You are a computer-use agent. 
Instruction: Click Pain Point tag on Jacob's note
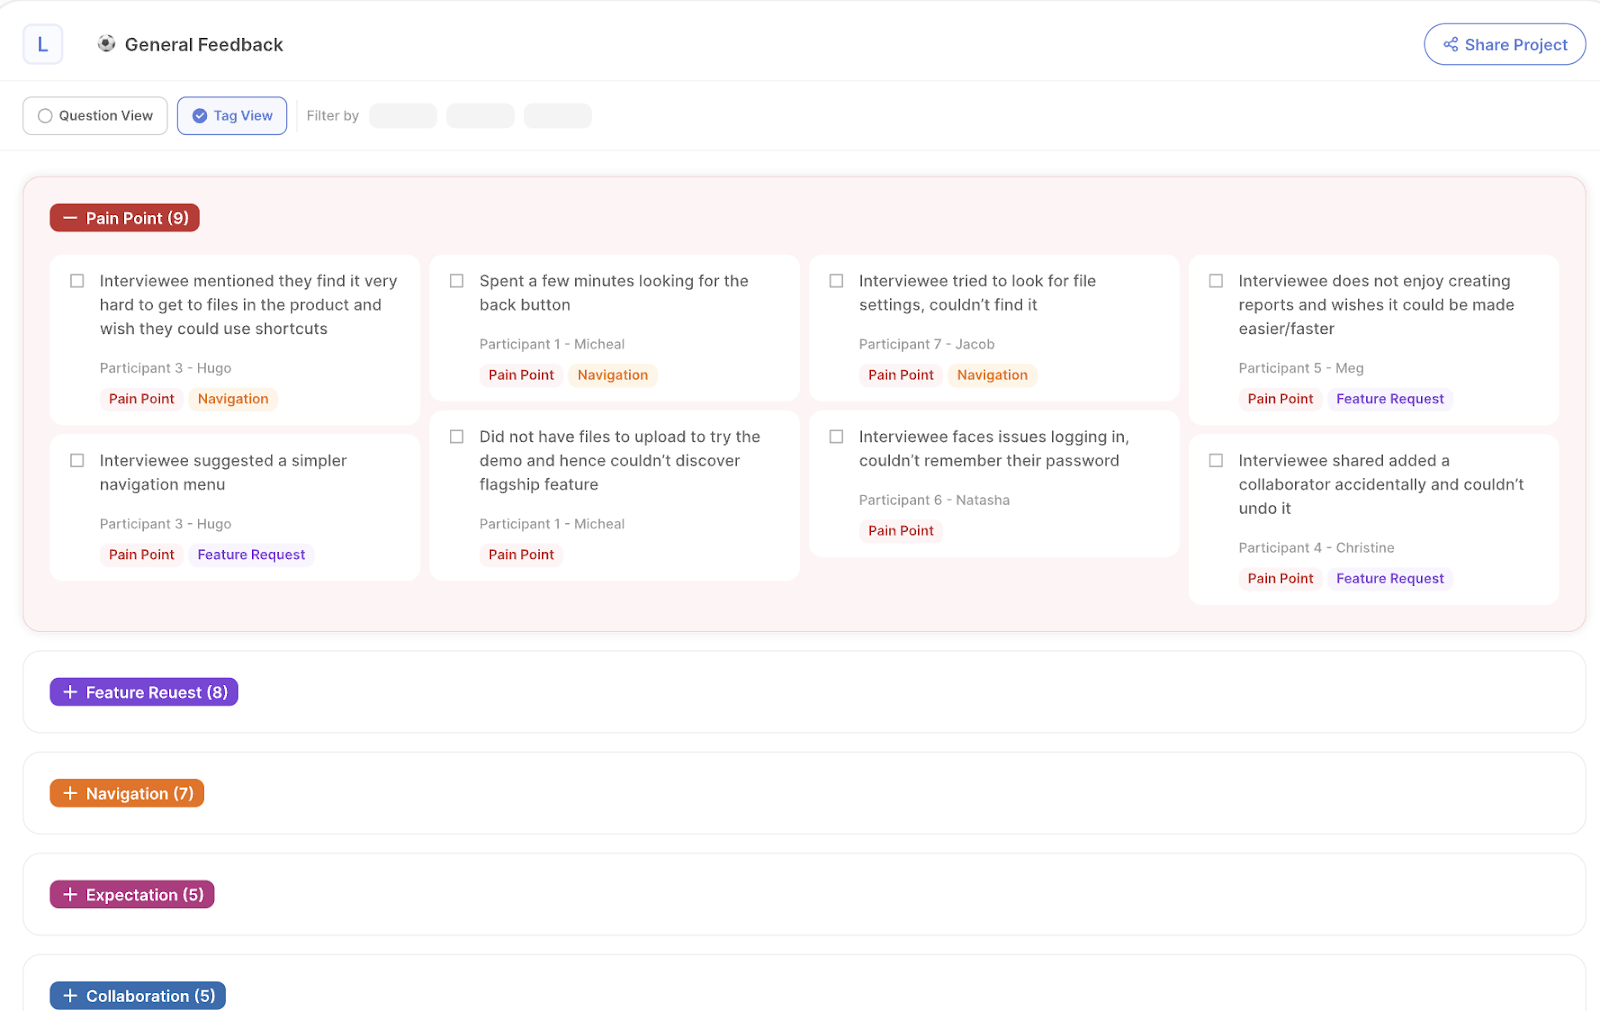901,375
